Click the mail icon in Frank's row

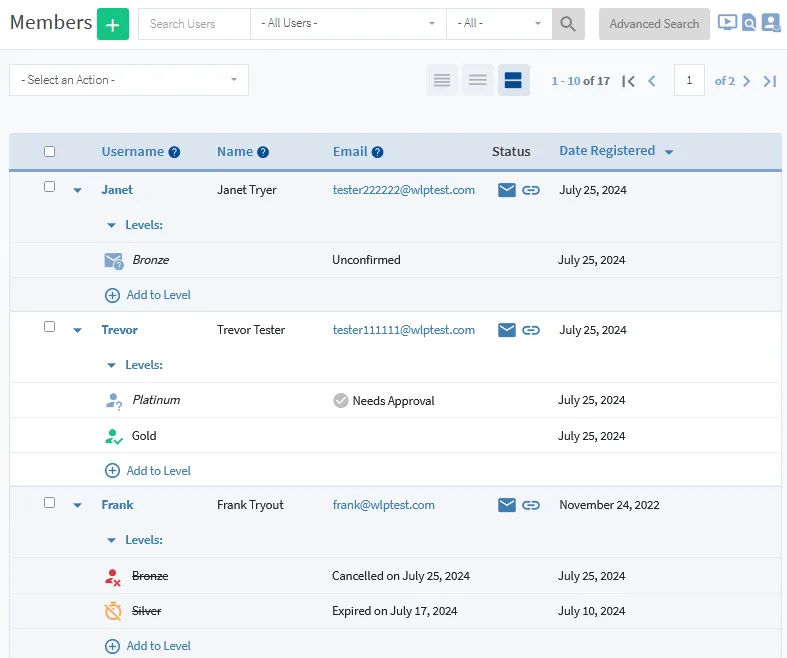click(x=507, y=505)
